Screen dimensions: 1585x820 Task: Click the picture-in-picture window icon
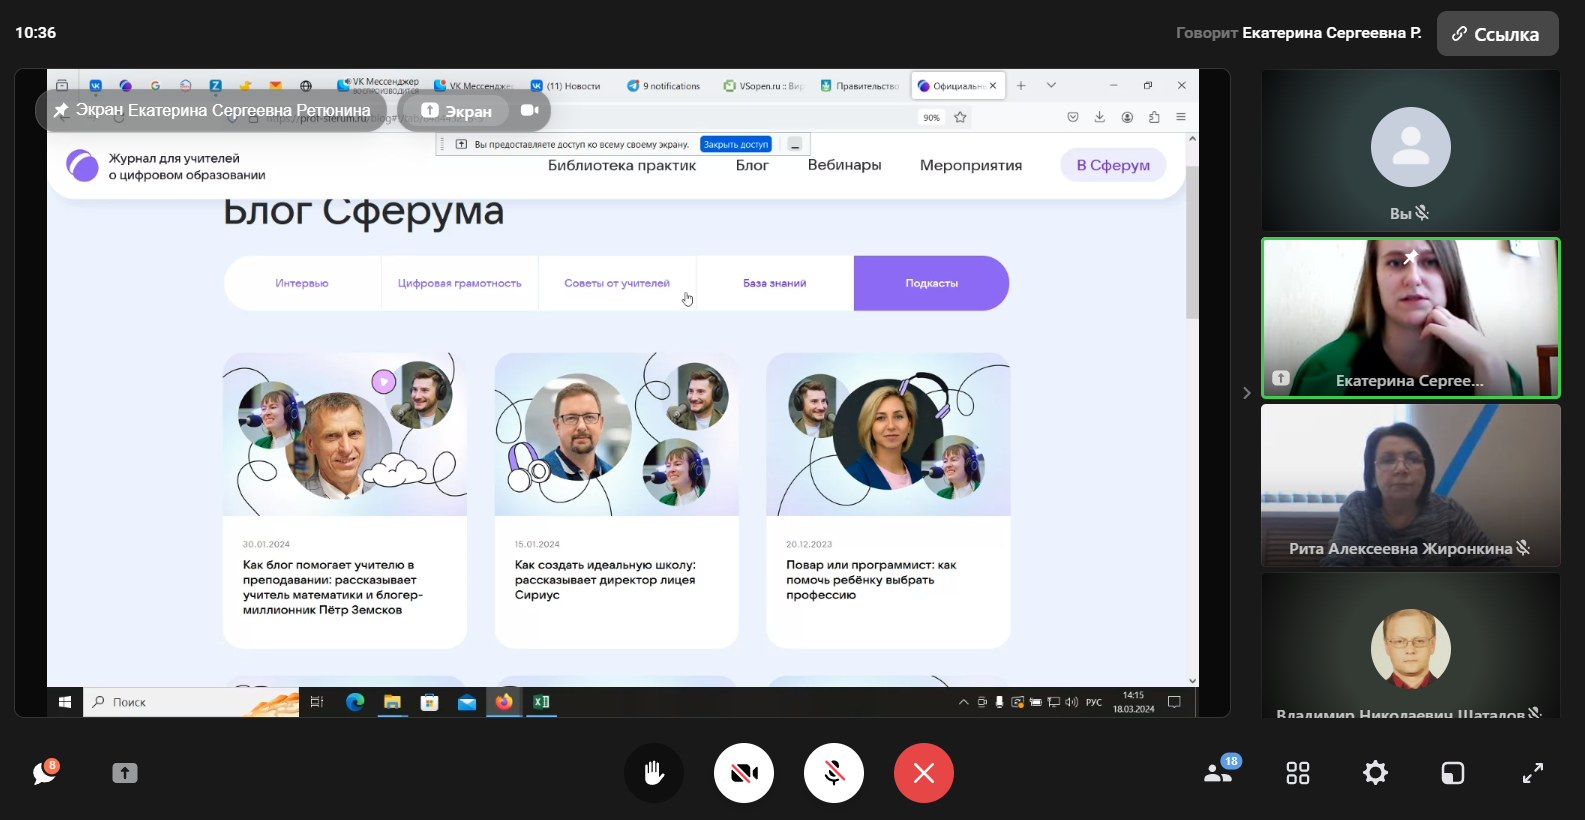1452,773
